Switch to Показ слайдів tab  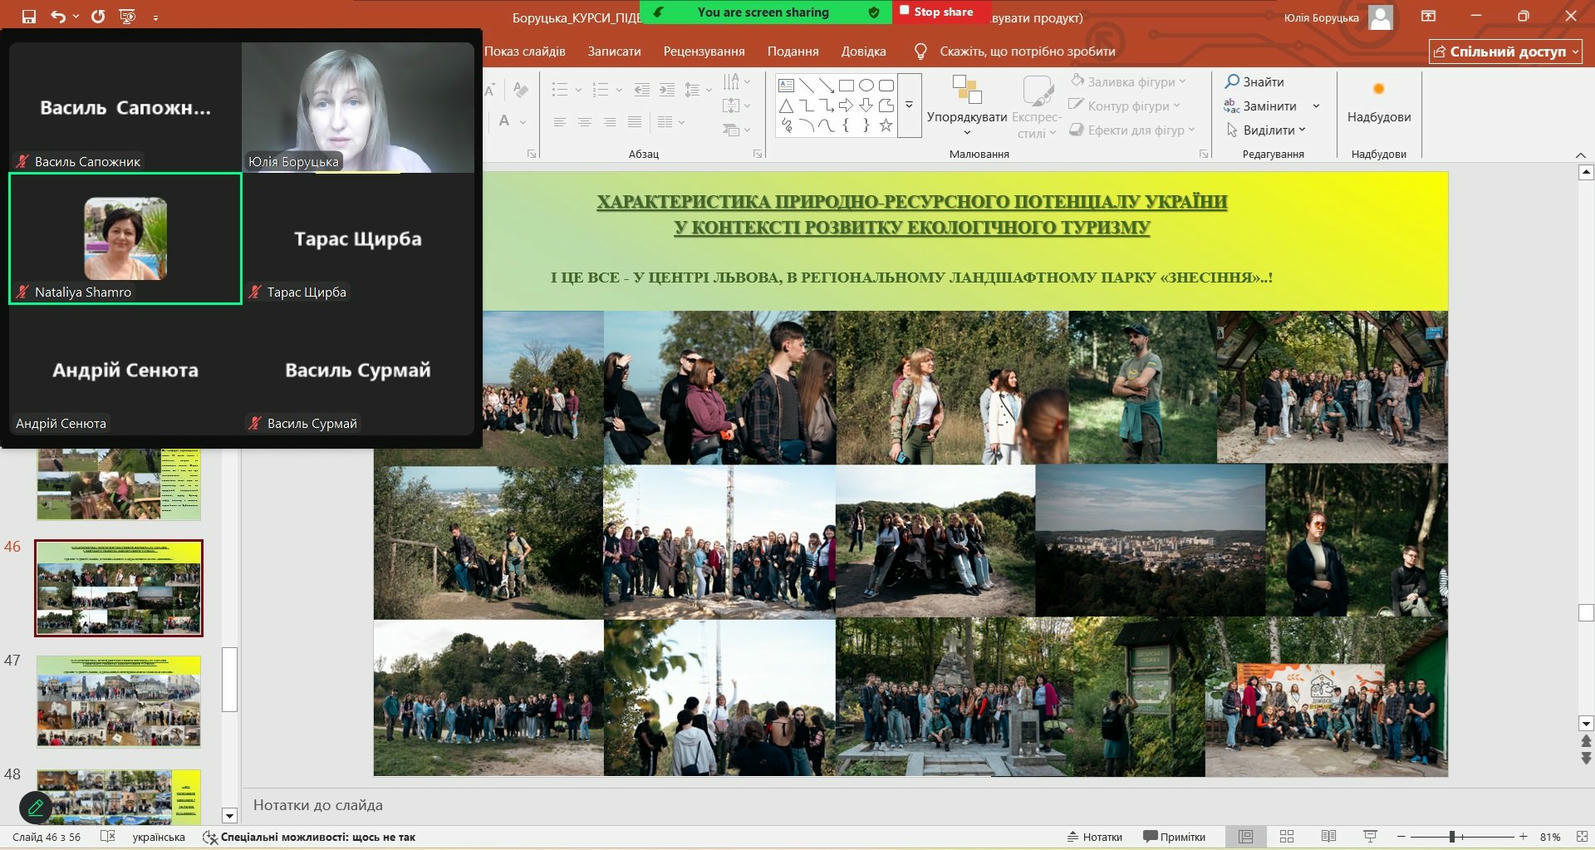(525, 51)
